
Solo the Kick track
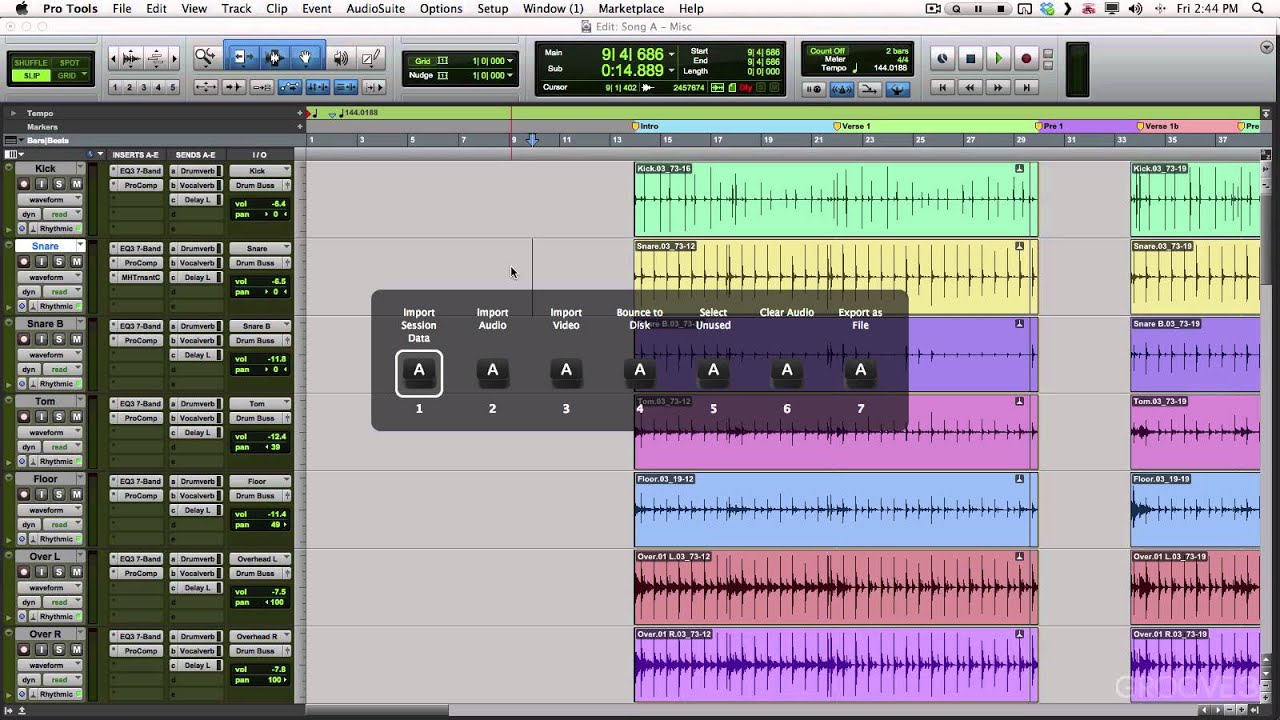[58, 184]
